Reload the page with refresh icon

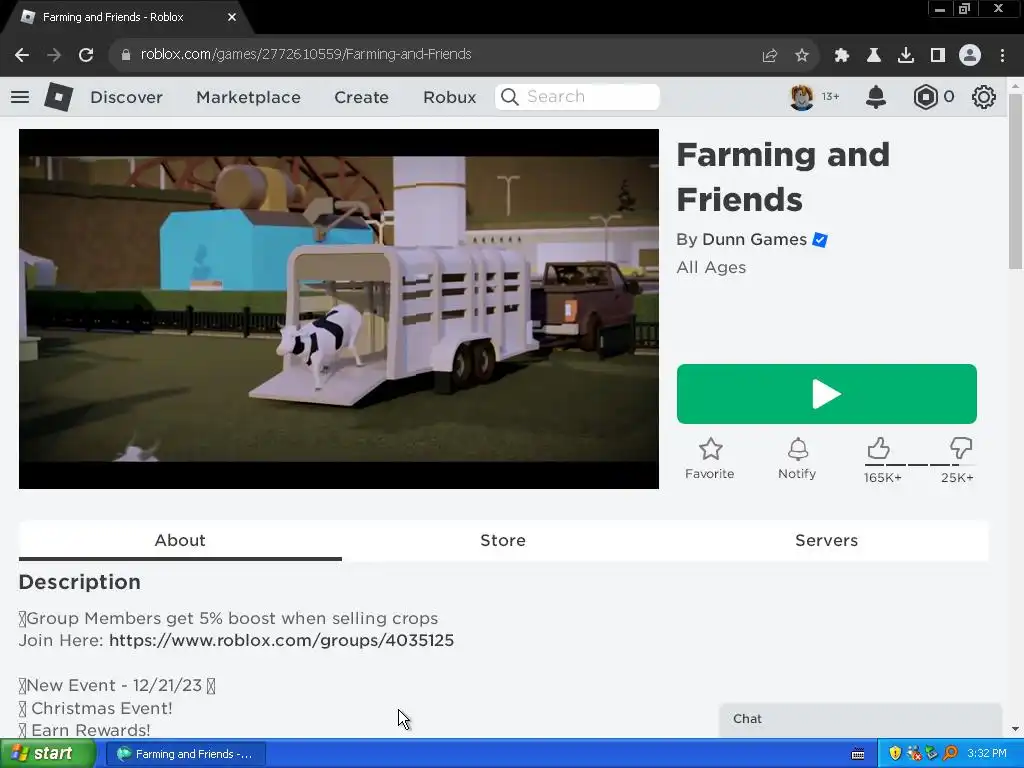(86, 55)
